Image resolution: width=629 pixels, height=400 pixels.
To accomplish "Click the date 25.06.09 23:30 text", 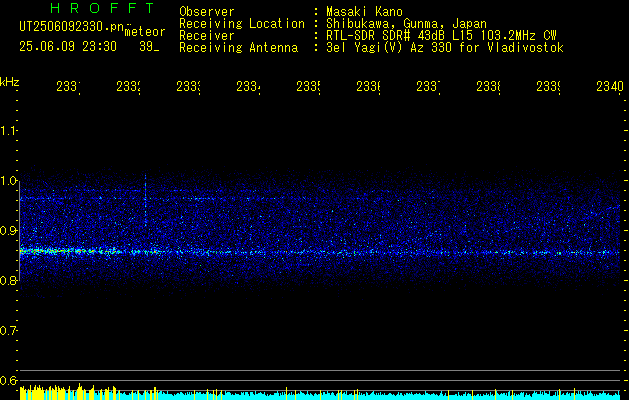I will [x=68, y=47].
